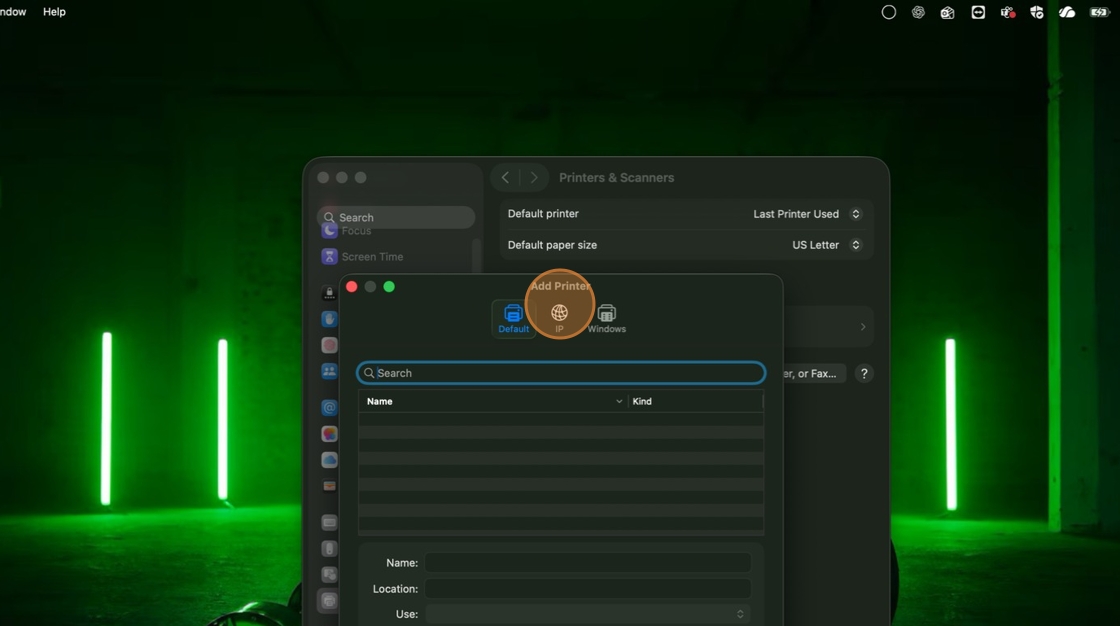Click the Location text field
Image resolution: width=1120 pixels, height=626 pixels.
coord(587,588)
